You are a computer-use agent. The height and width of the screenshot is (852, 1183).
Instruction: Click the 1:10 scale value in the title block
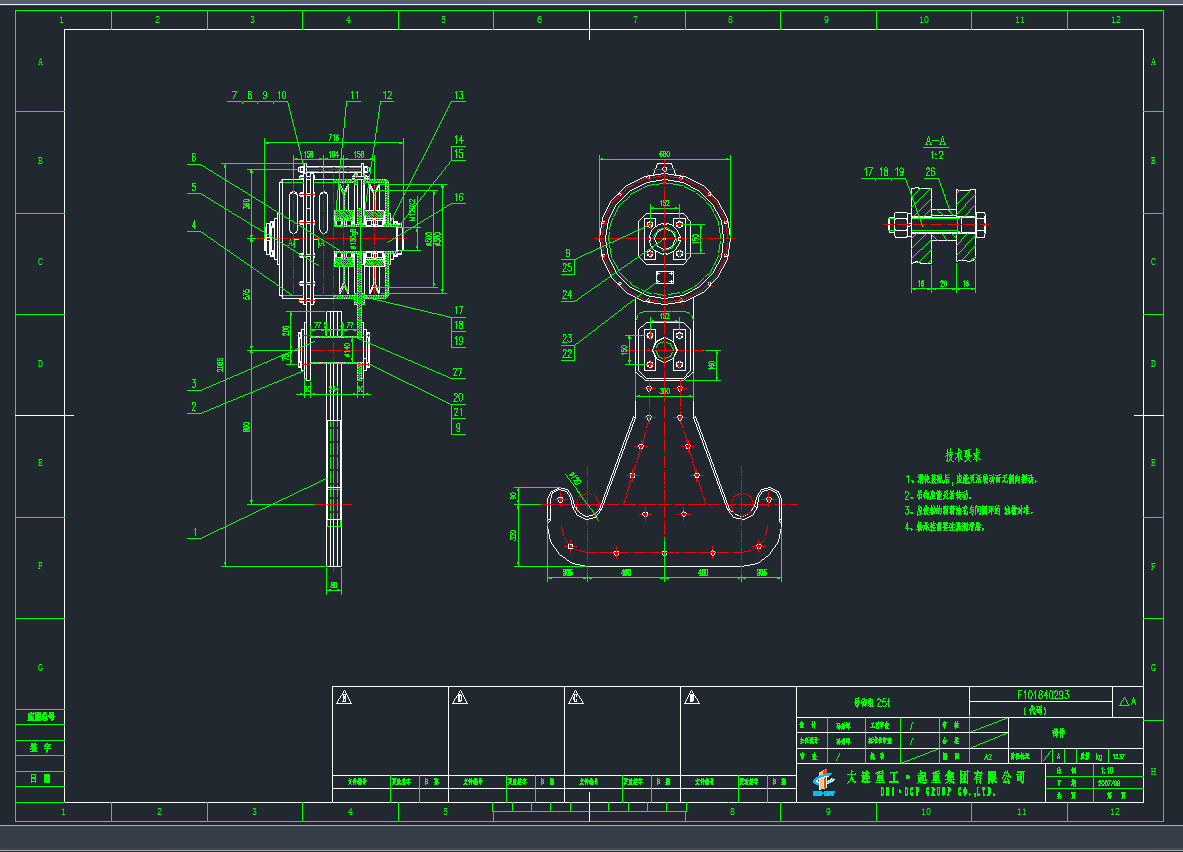click(x=1107, y=770)
